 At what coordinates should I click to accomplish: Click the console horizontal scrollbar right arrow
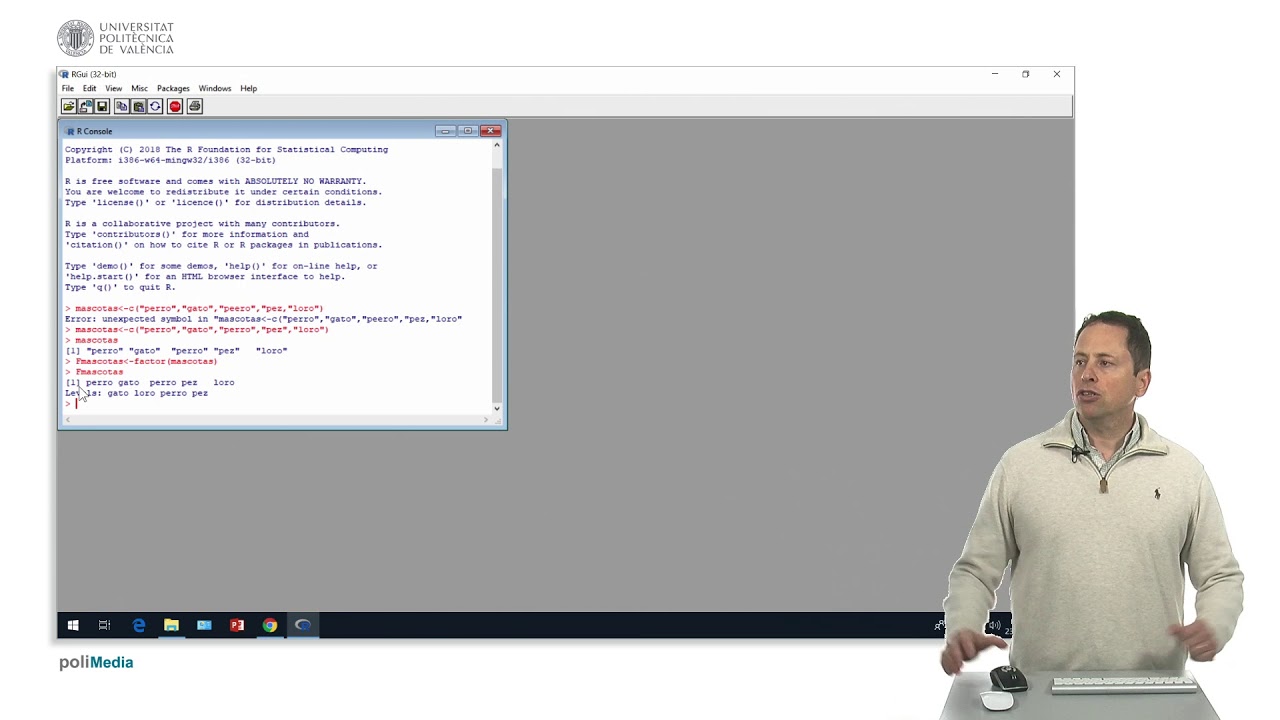coord(486,420)
